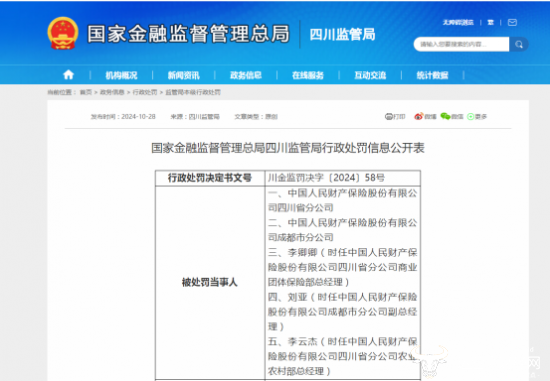The image size is (550, 381).
Task: Open the 新闻资讯 menu item
Action: [x=183, y=75]
